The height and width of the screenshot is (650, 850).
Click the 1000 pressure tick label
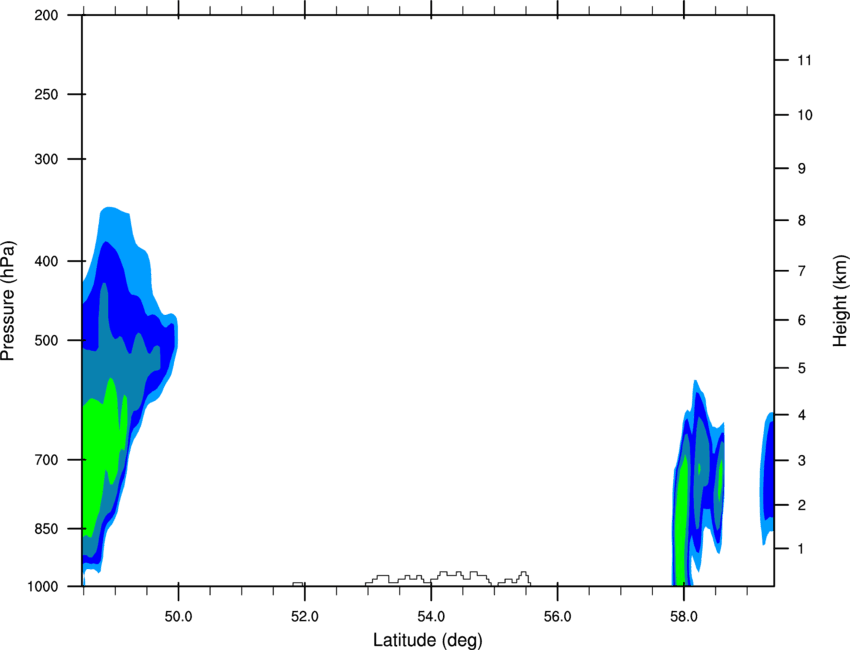(43, 587)
